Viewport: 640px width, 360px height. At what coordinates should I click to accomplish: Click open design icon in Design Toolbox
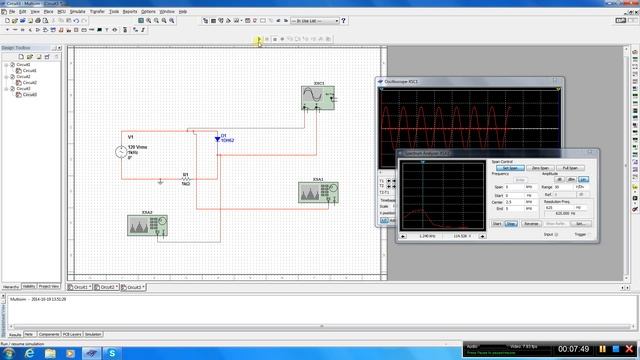pos(30,57)
